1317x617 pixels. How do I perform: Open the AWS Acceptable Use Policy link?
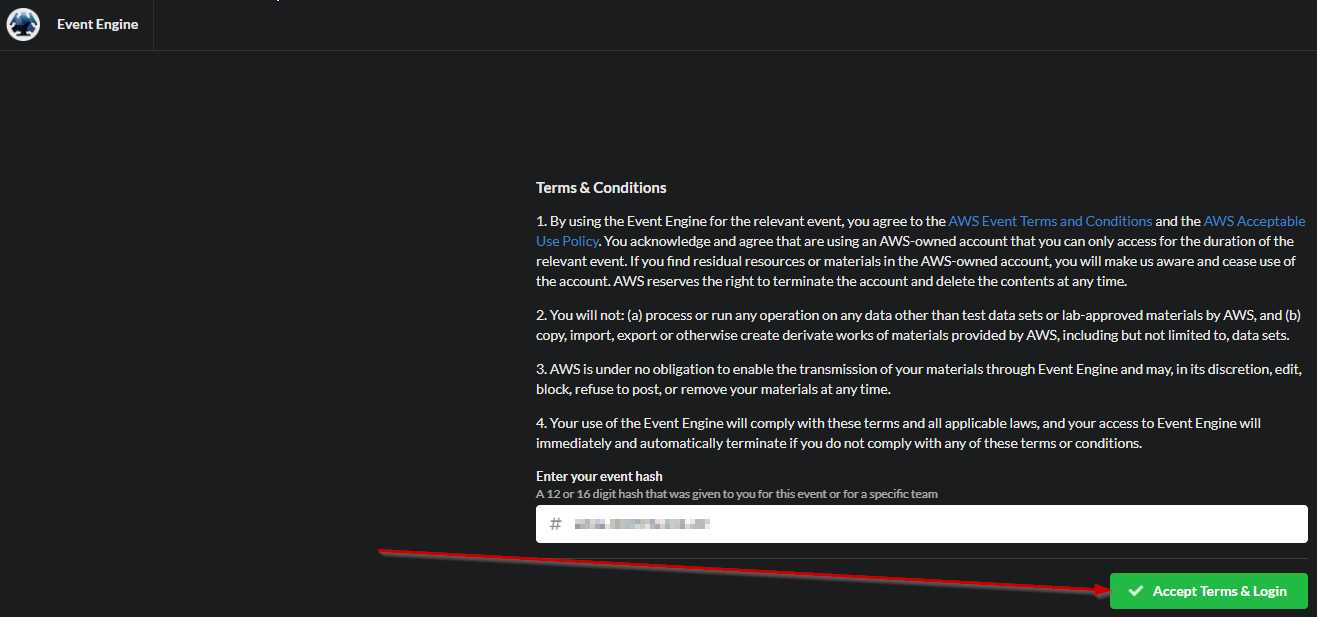[x=1254, y=221]
